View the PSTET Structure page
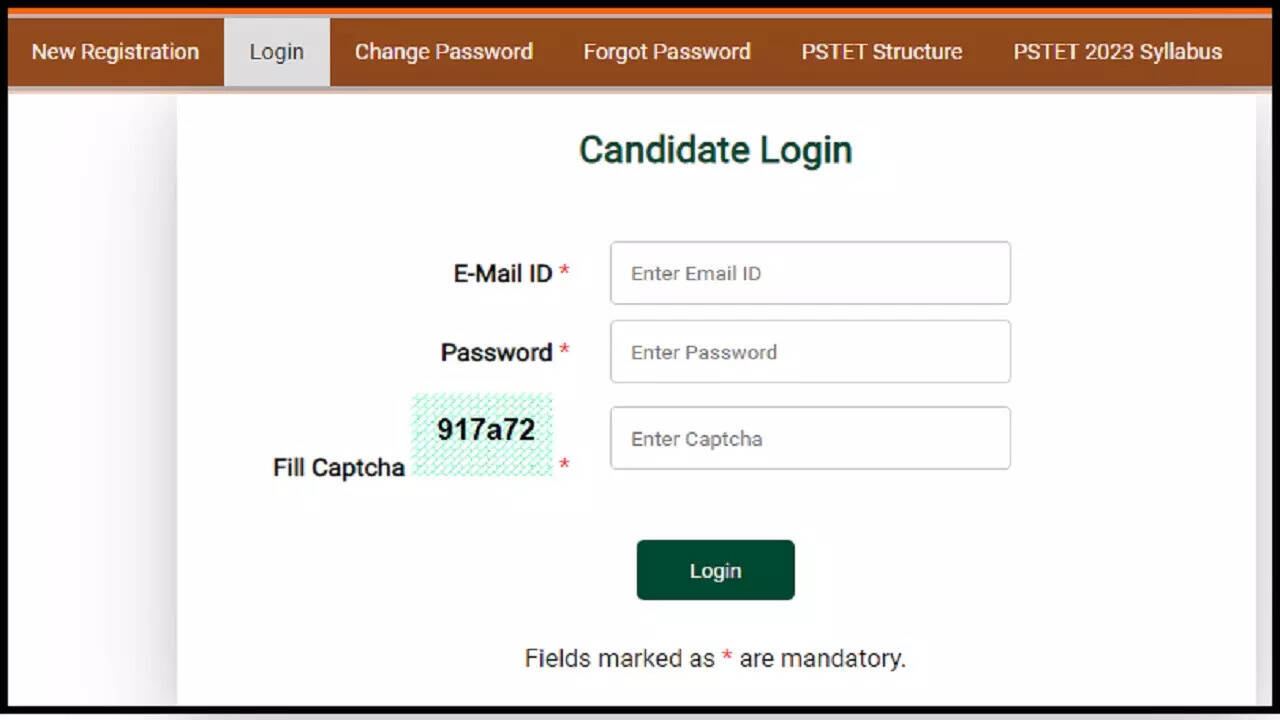This screenshot has width=1280, height=720. [881, 52]
